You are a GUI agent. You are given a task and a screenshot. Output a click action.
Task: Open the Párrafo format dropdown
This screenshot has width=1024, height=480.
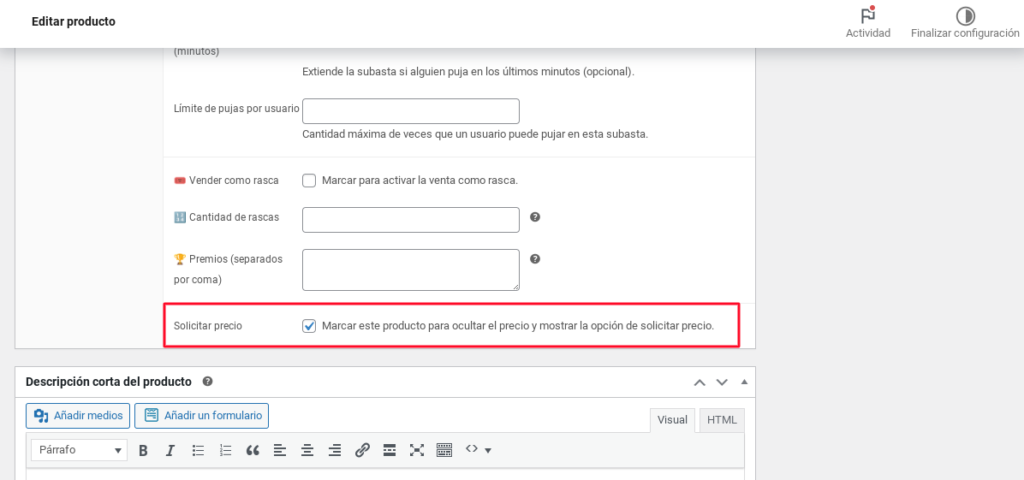point(80,450)
